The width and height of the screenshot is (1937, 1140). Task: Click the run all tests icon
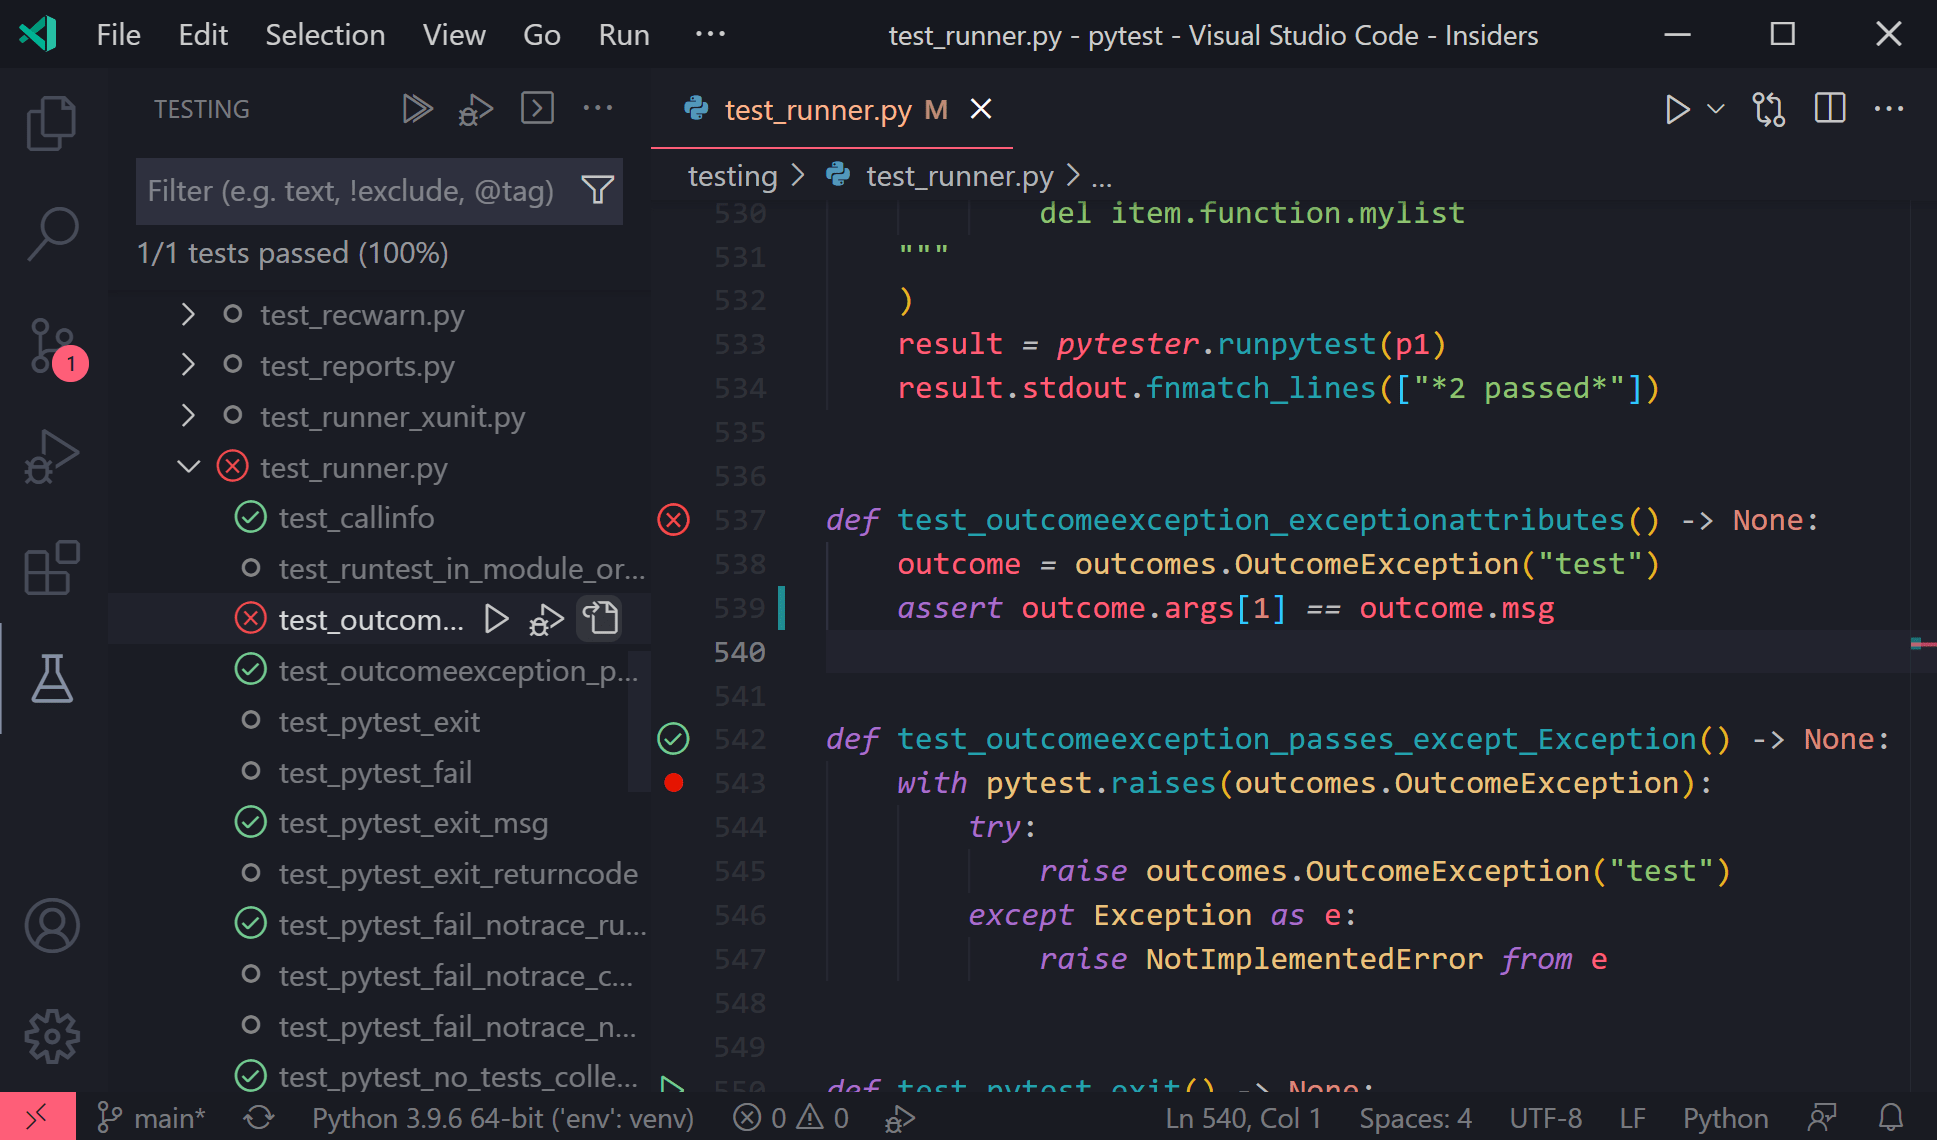click(416, 109)
